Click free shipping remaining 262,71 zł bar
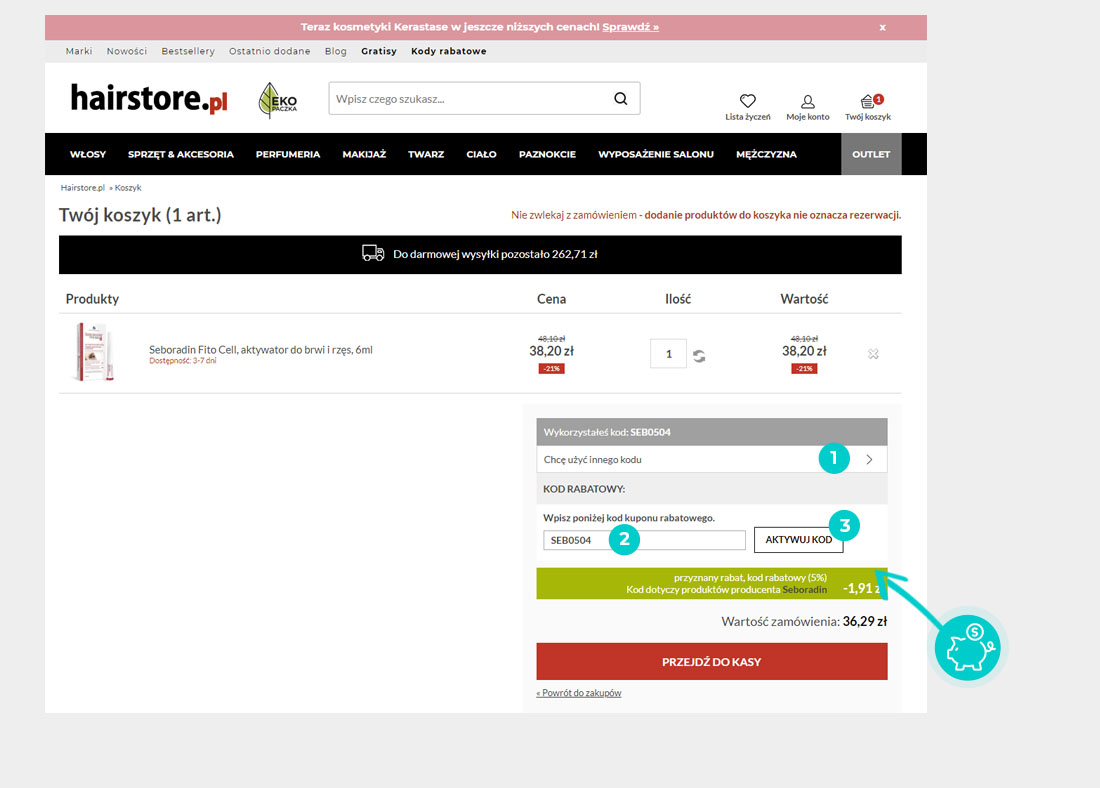Viewport: 1100px width, 788px height. coord(480,255)
